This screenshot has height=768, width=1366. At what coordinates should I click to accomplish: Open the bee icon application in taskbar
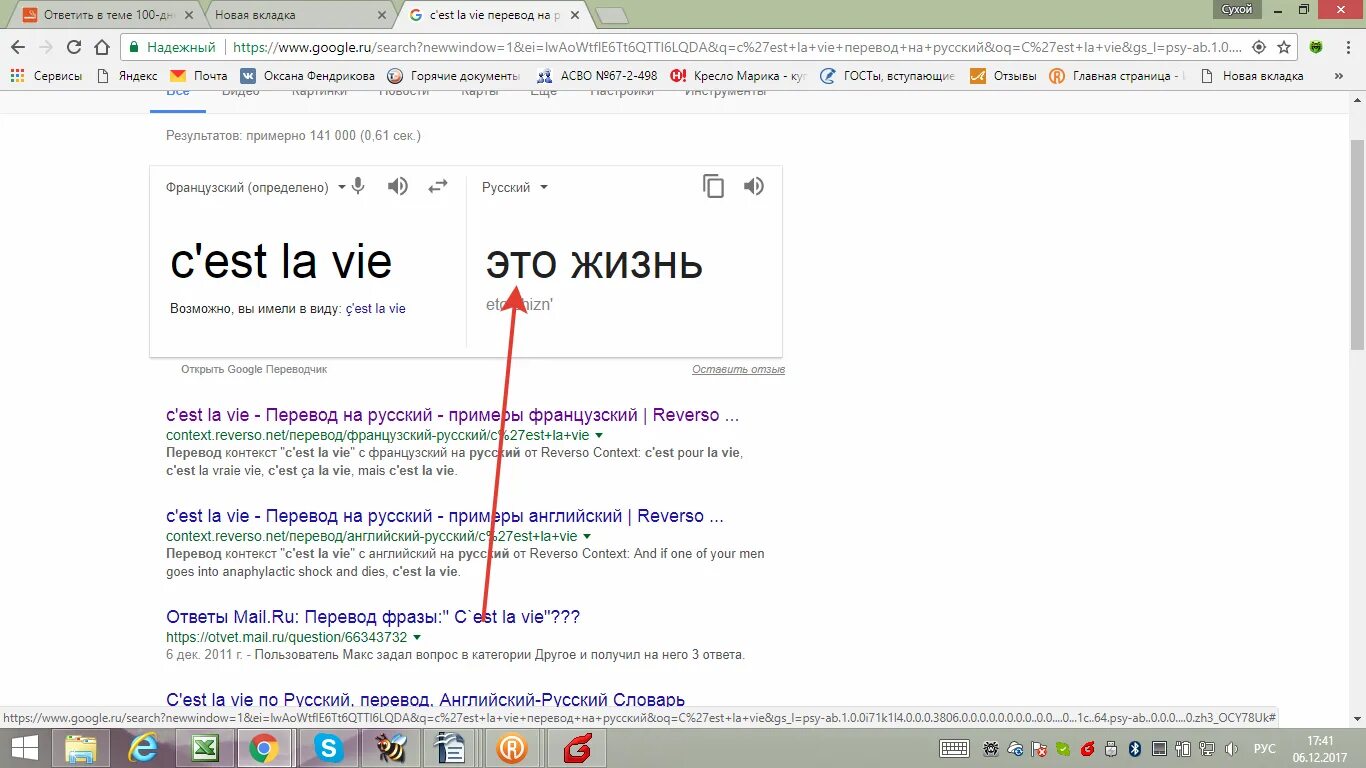(390, 748)
